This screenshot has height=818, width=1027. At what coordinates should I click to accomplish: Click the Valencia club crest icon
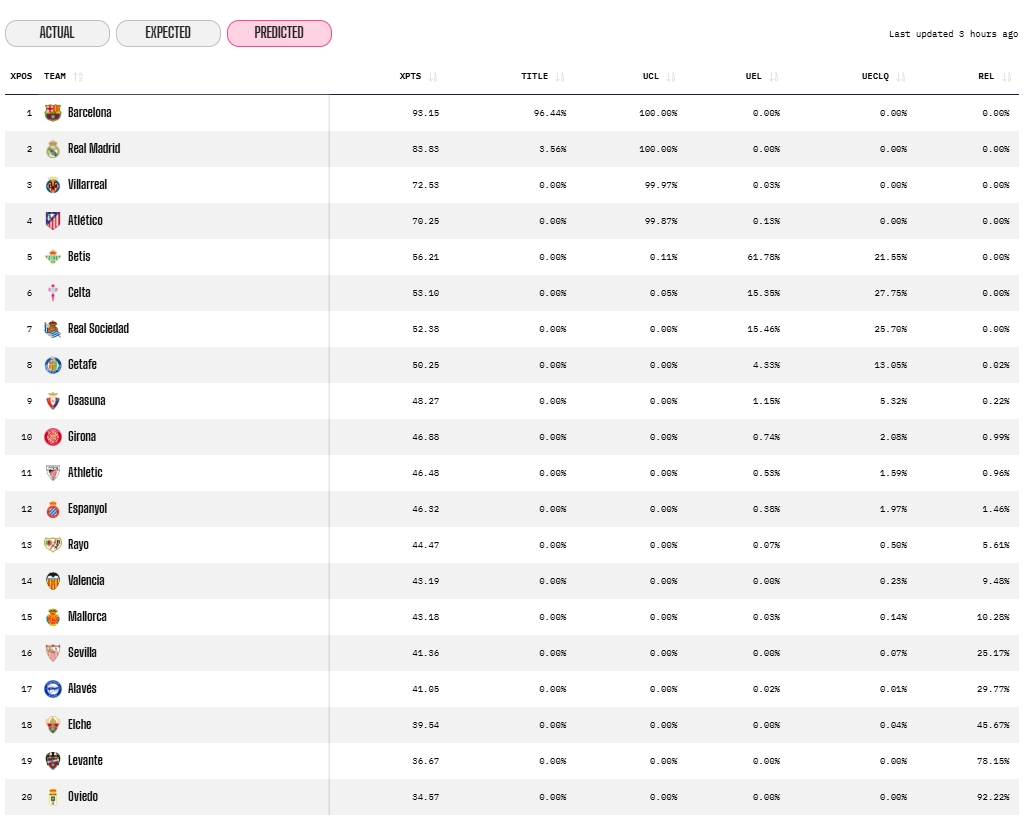pyautogui.click(x=53, y=581)
